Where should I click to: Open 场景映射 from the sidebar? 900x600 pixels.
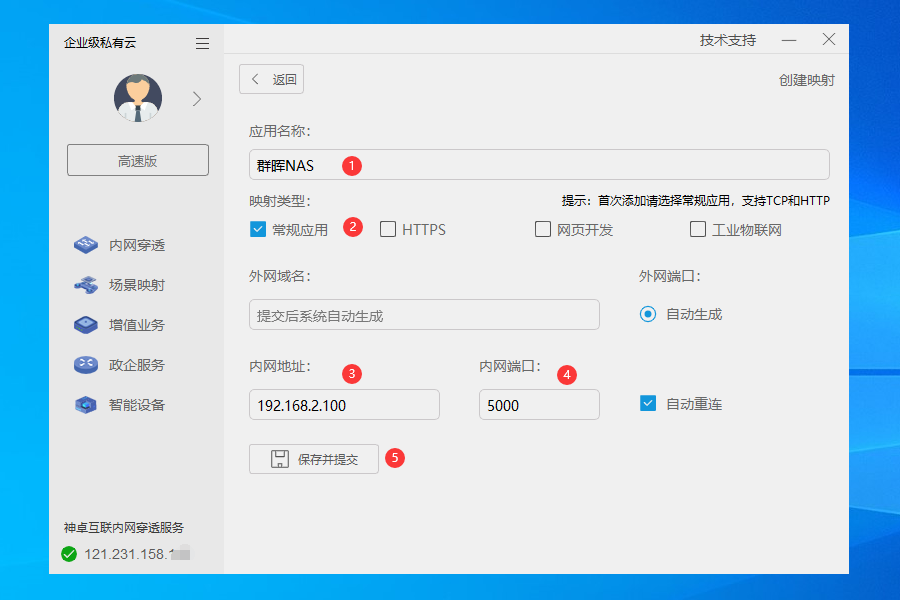click(85, 284)
